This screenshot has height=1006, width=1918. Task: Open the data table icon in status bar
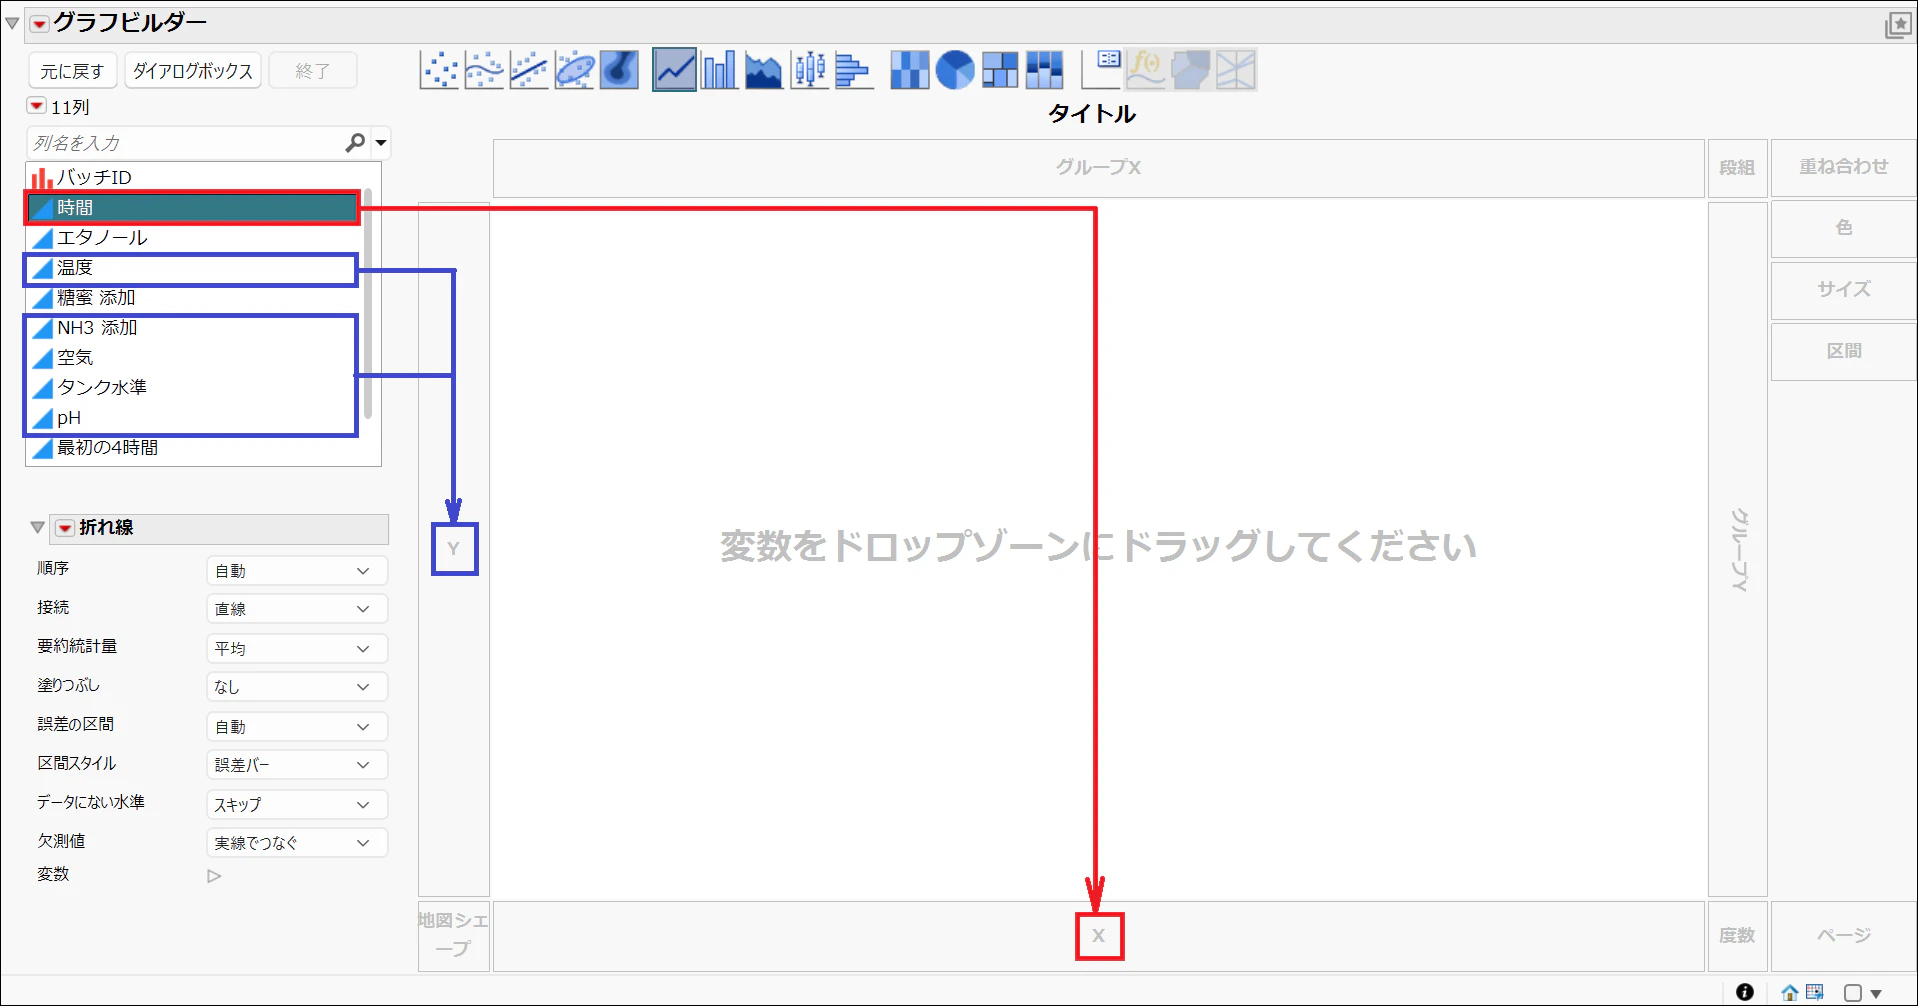(x=1815, y=992)
